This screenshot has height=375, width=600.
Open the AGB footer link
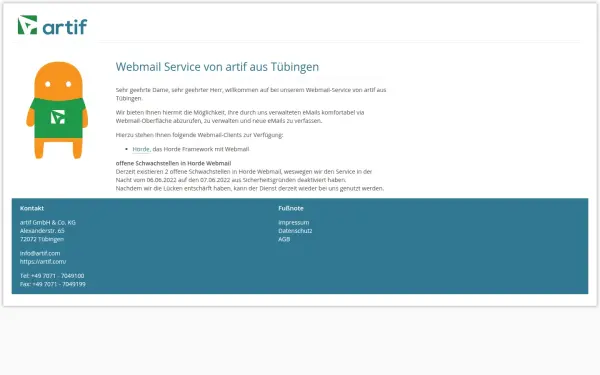click(284, 239)
